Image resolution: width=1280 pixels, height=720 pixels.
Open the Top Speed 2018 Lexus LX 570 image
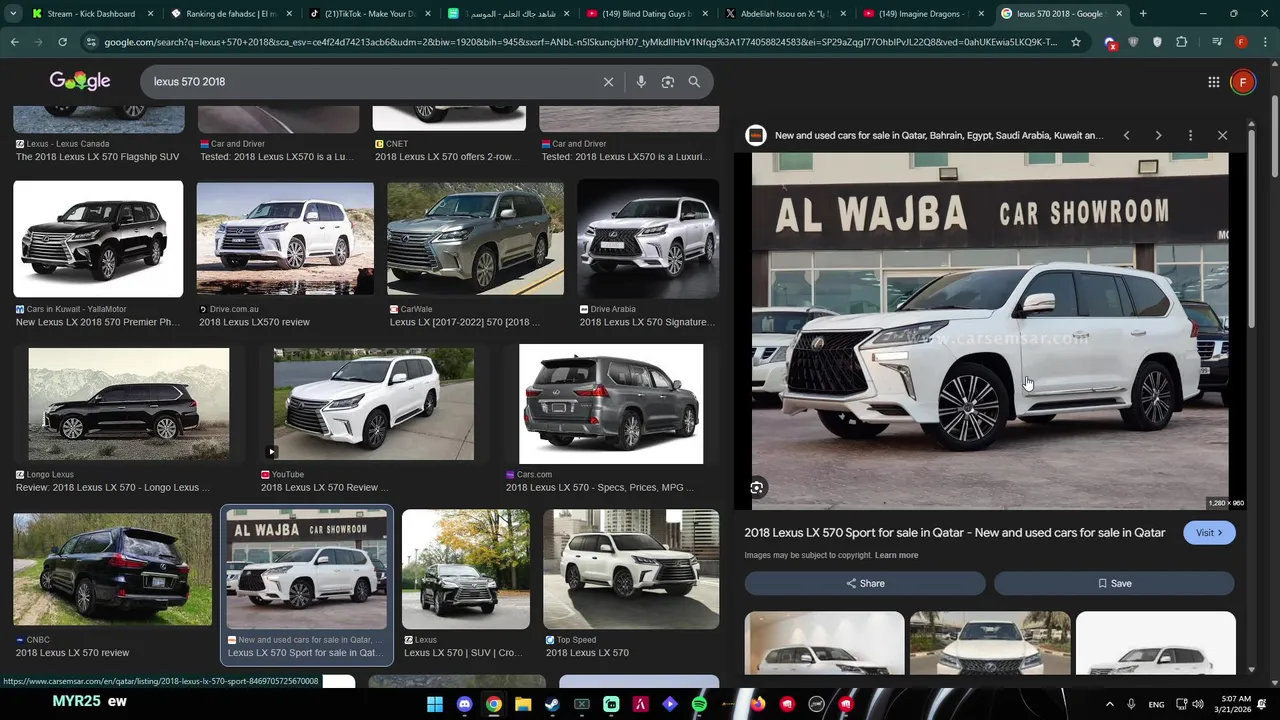(x=631, y=569)
